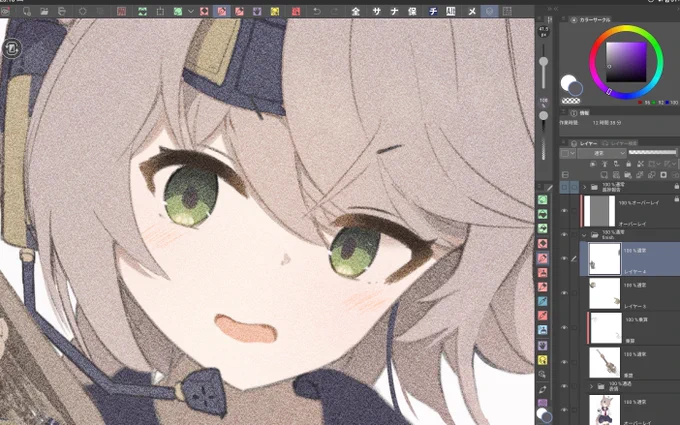Tap the round floating button on canvas
Viewport: 680px width, 425px height.
pos(12,48)
